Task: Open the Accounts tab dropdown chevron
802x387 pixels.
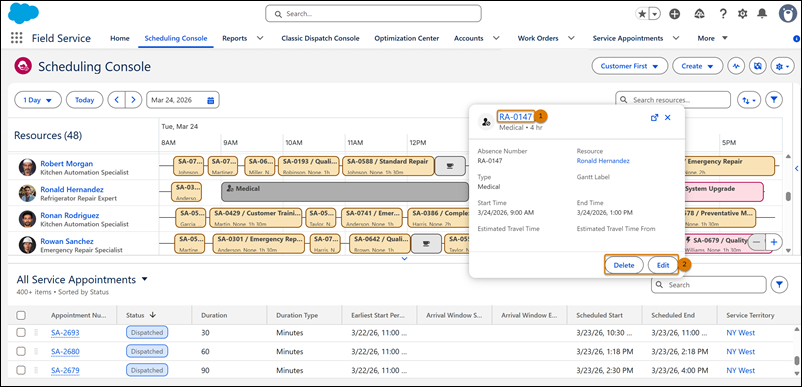Action: coord(496,38)
